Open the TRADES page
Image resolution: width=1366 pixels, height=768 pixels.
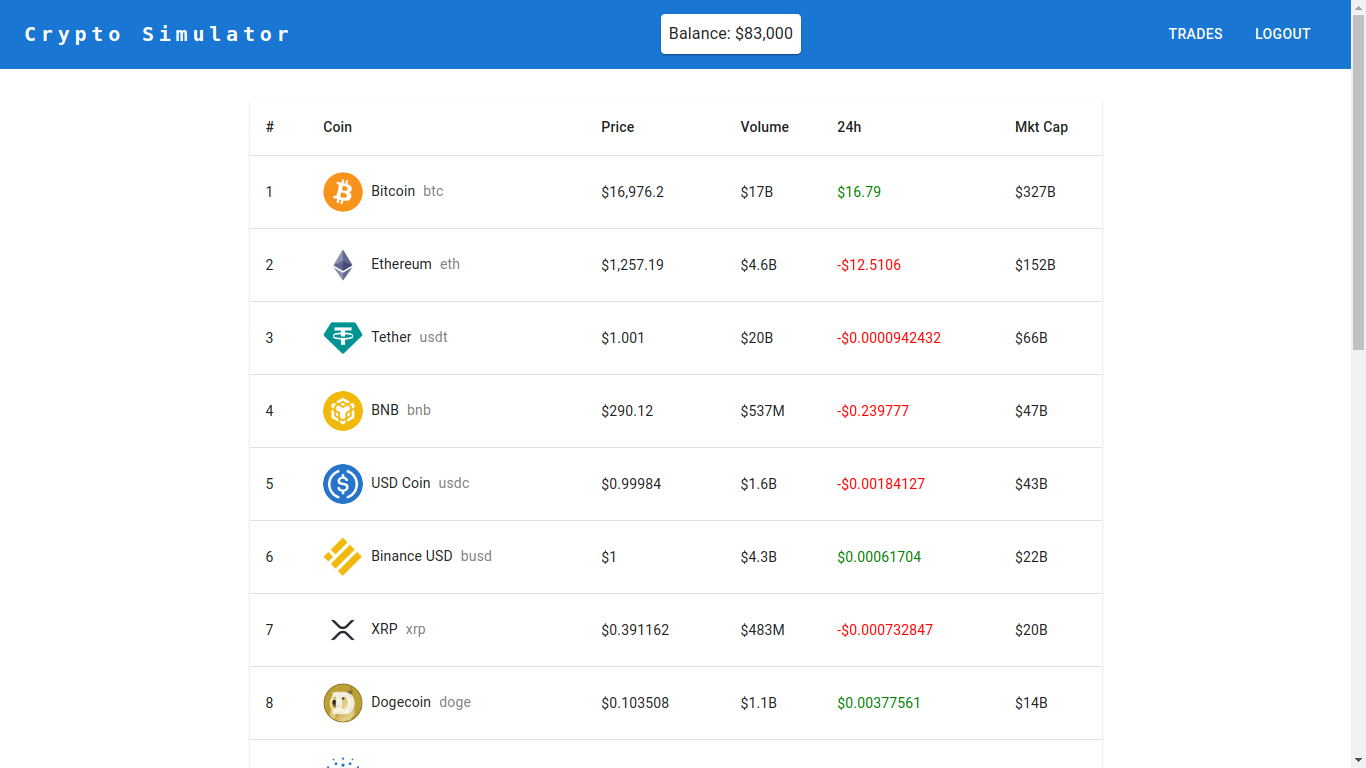click(x=1195, y=33)
